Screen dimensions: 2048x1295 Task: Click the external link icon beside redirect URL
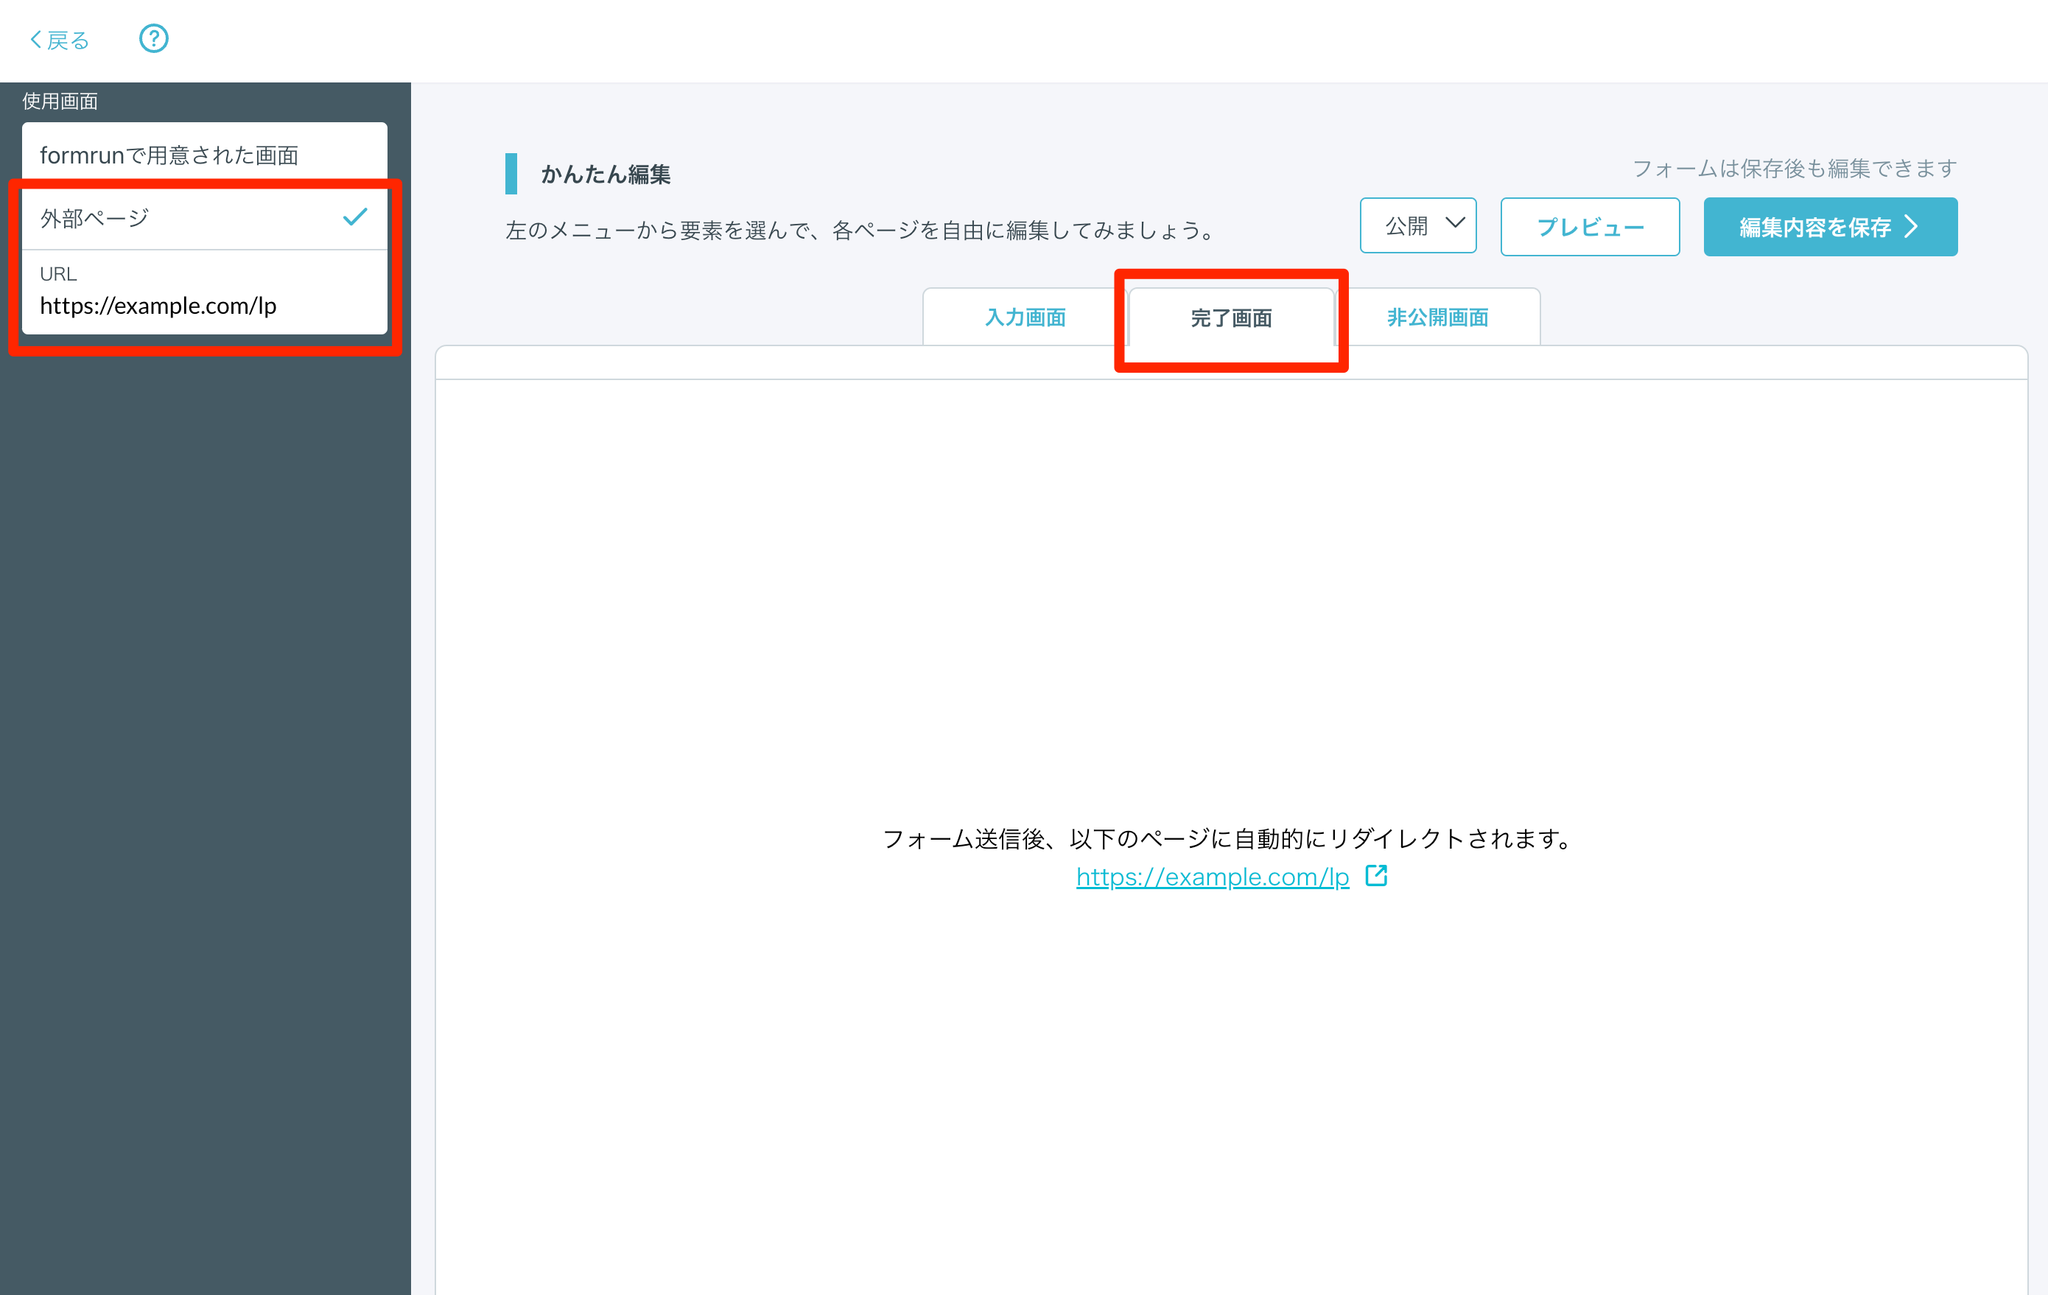(x=1376, y=876)
